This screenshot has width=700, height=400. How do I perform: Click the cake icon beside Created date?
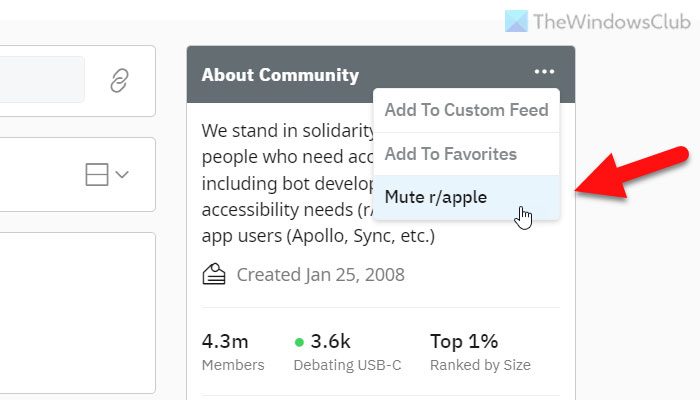(214, 273)
